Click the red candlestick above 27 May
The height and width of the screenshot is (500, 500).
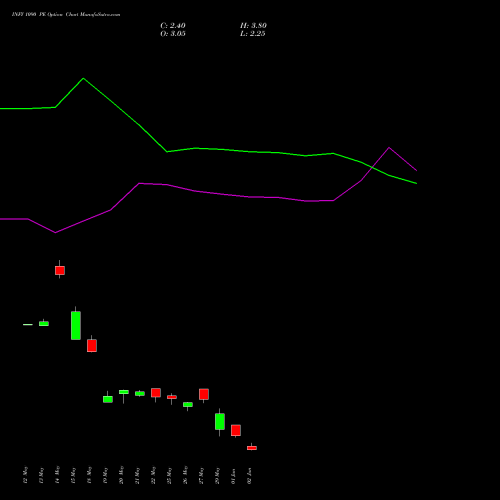(x=204, y=394)
